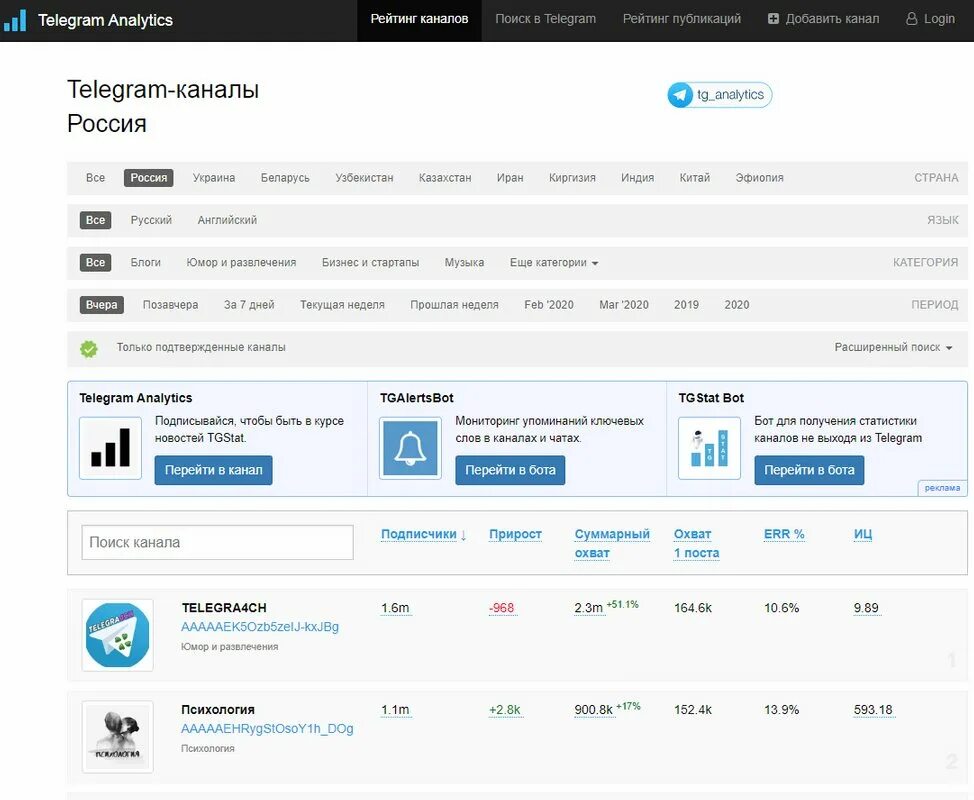Choose the Блоги category
The image size is (974, 800).
point(145,262)
